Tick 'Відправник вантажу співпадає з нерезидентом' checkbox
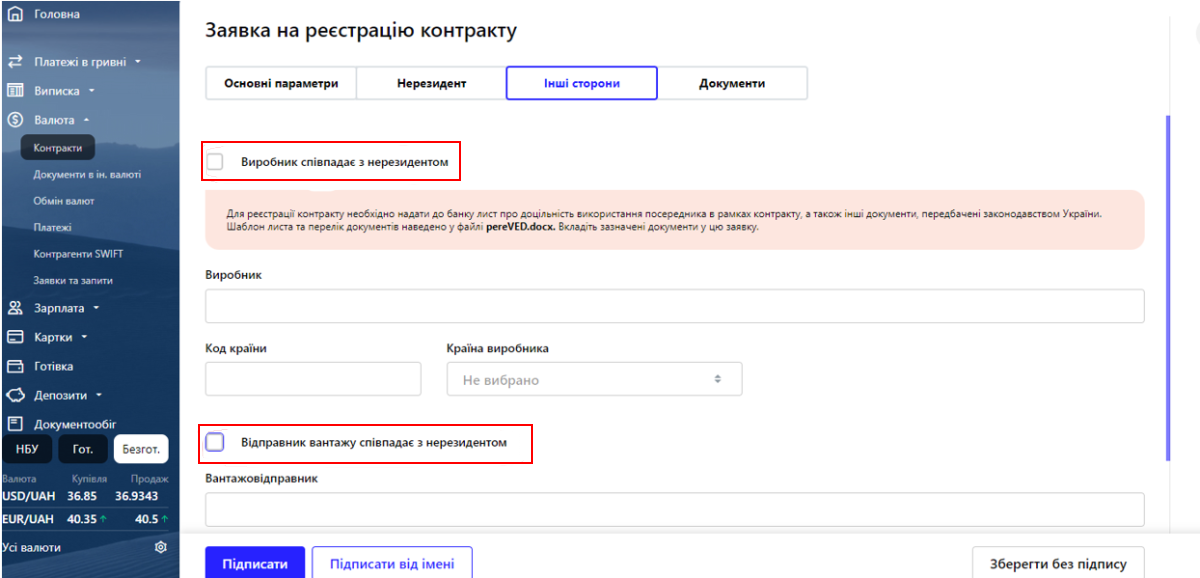 [215, 442]
